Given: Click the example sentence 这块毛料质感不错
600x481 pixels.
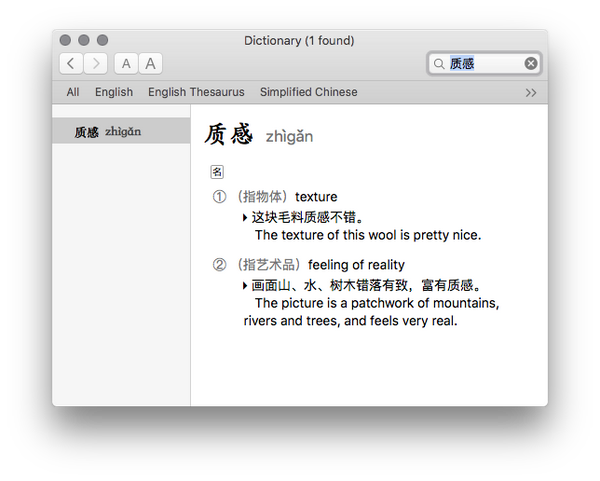Looking at the screenshot, I should pyautogui.click(x=307, y=217).
